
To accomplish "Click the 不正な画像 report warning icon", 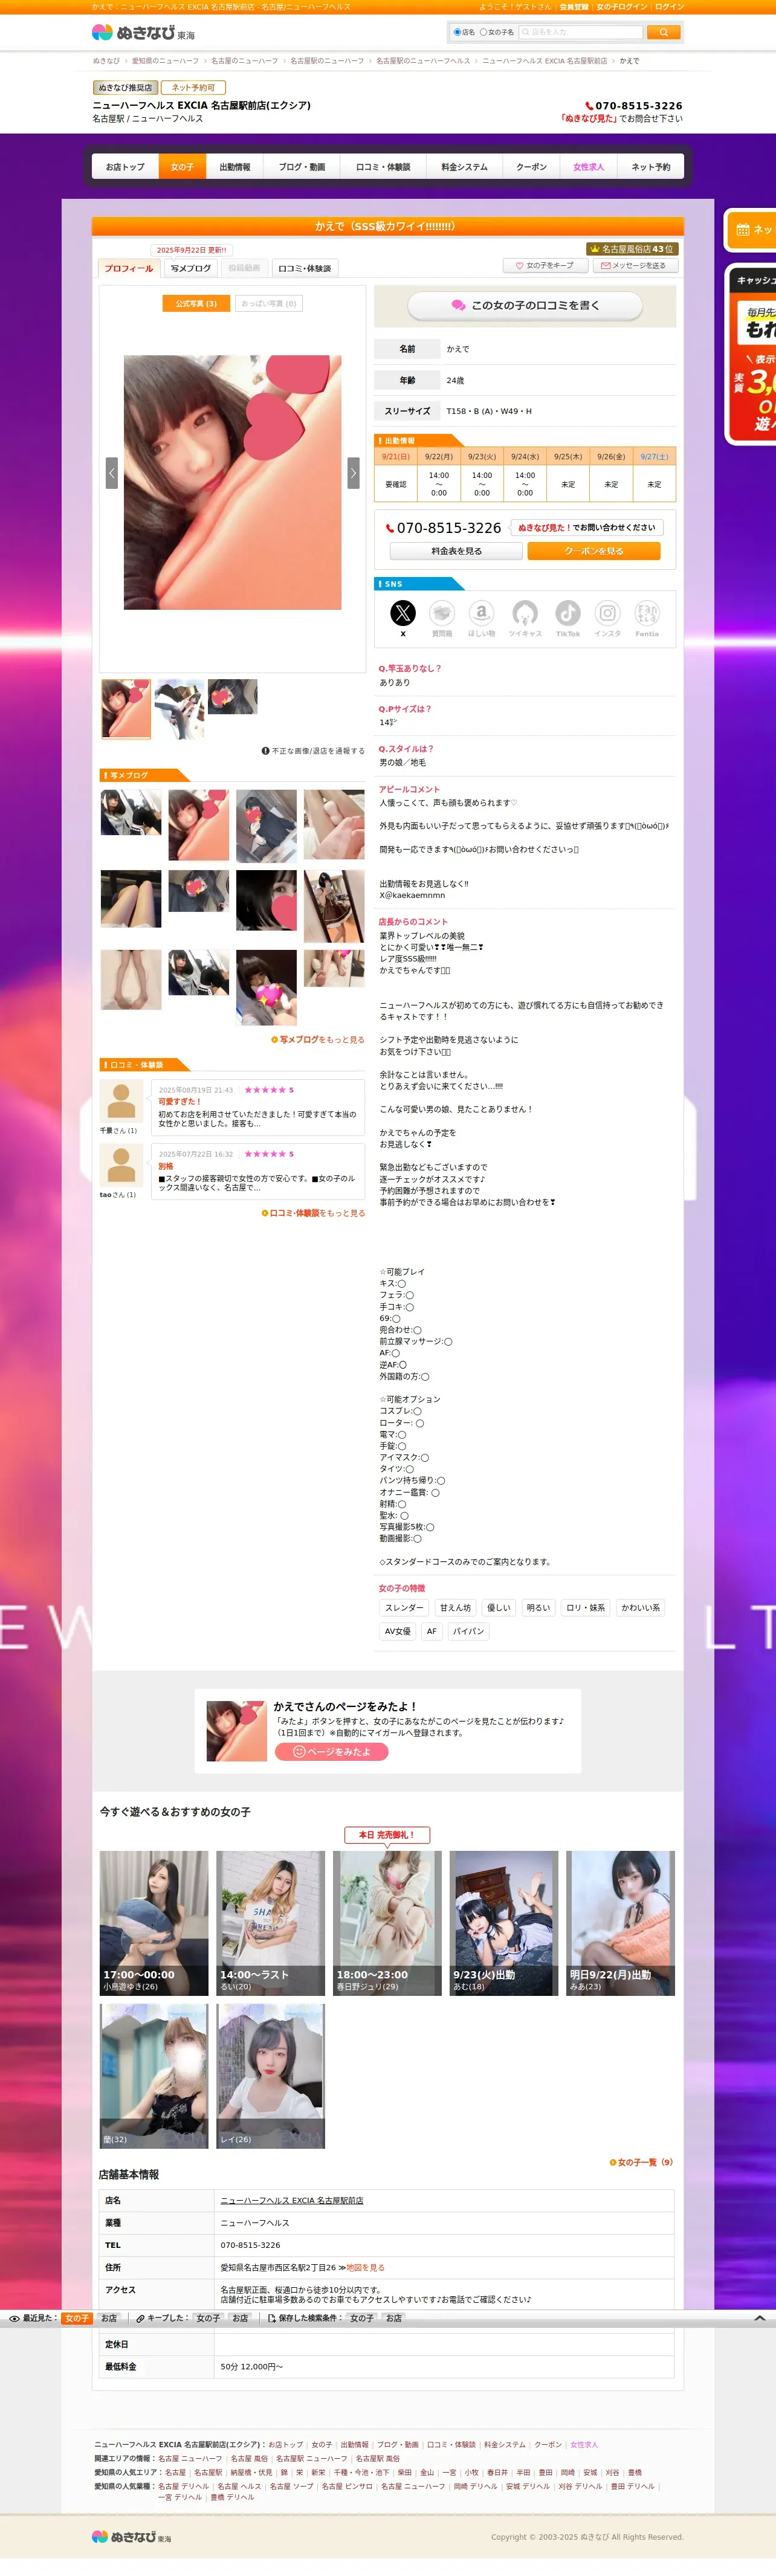I will coord(265,750).
